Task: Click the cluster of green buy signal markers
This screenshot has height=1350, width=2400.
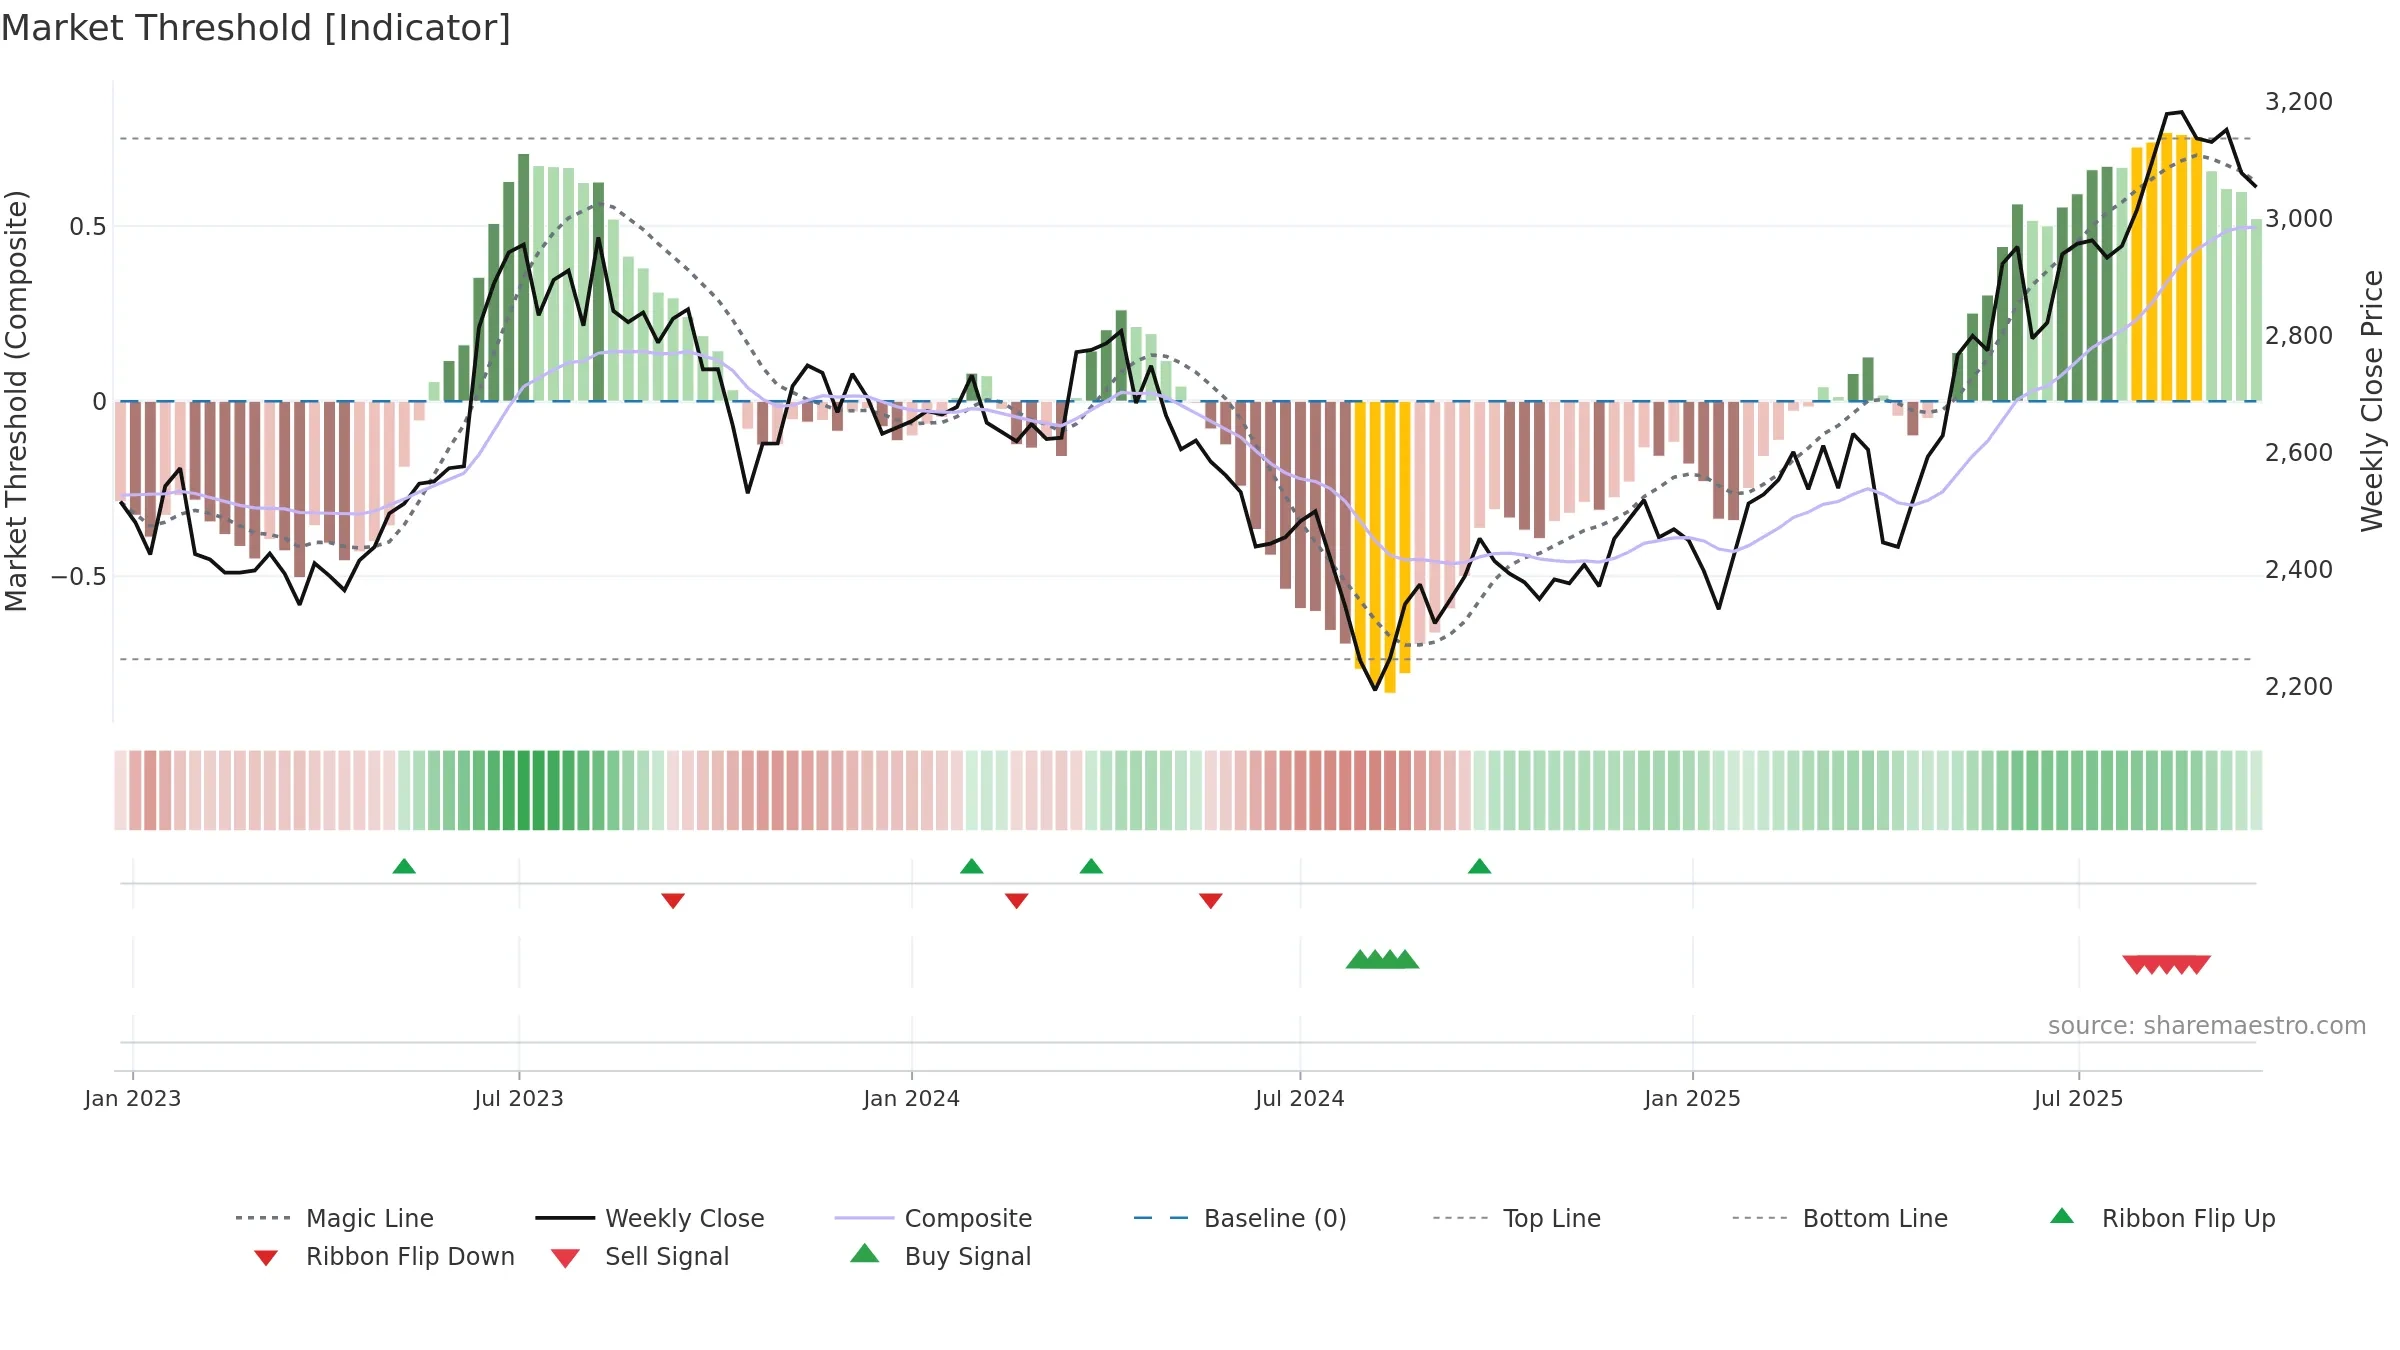Action: 1383,959
